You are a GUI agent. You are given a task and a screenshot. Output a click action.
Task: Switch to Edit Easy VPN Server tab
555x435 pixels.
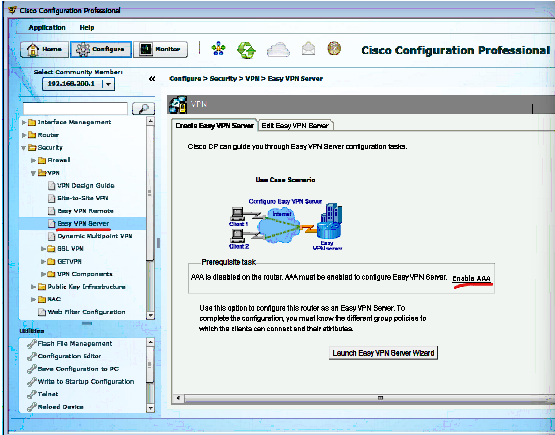(x=295, y=126)
